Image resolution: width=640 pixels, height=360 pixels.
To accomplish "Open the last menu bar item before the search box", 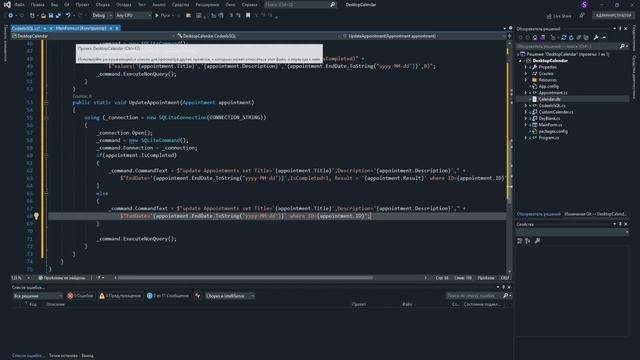I will [249, 4].
